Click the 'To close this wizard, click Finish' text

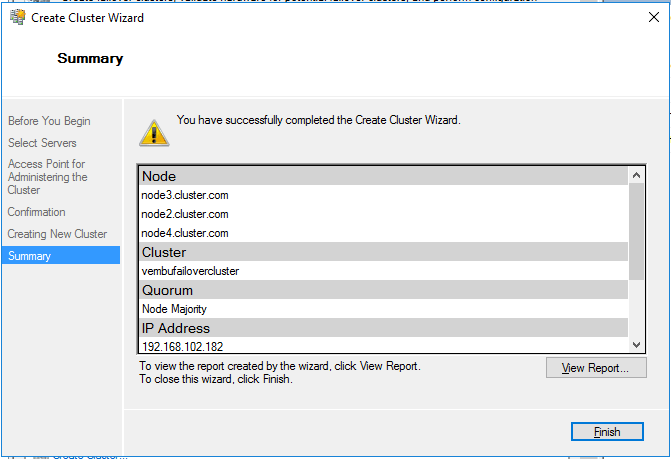(216, 379)
